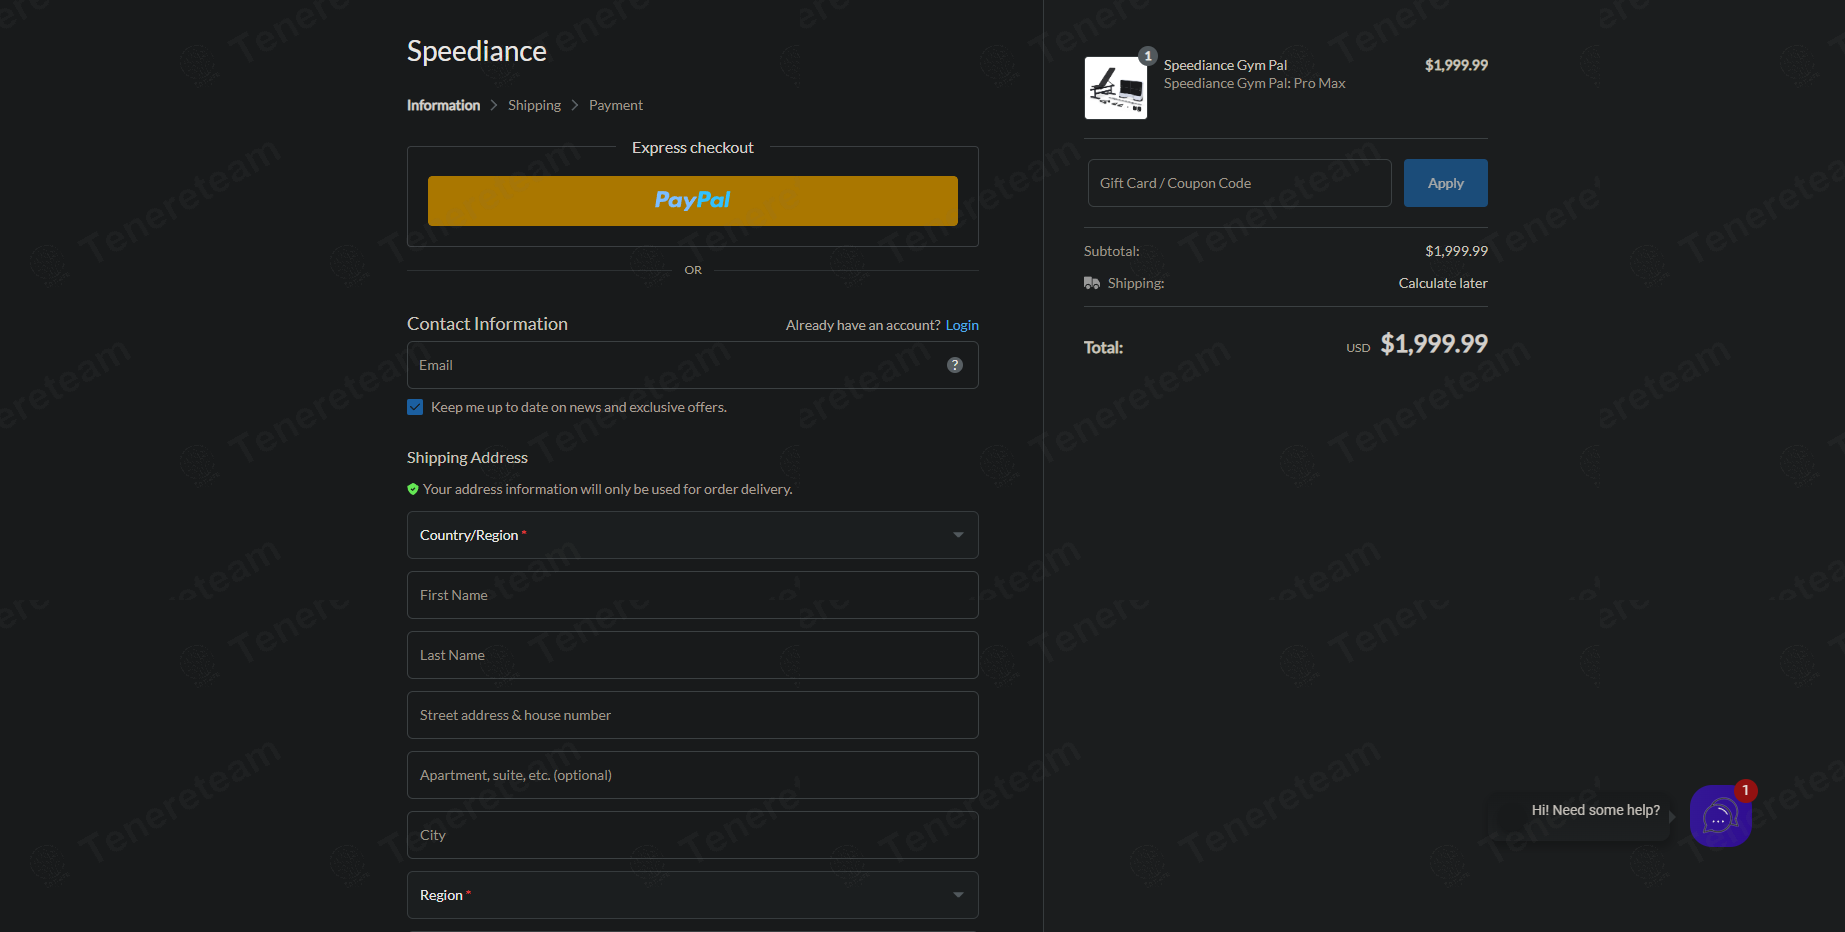The width and height of the screenshot is (1845, 932).
Task: Click into the Gift Card / Coupon Code field
Action: [1239, 183]
